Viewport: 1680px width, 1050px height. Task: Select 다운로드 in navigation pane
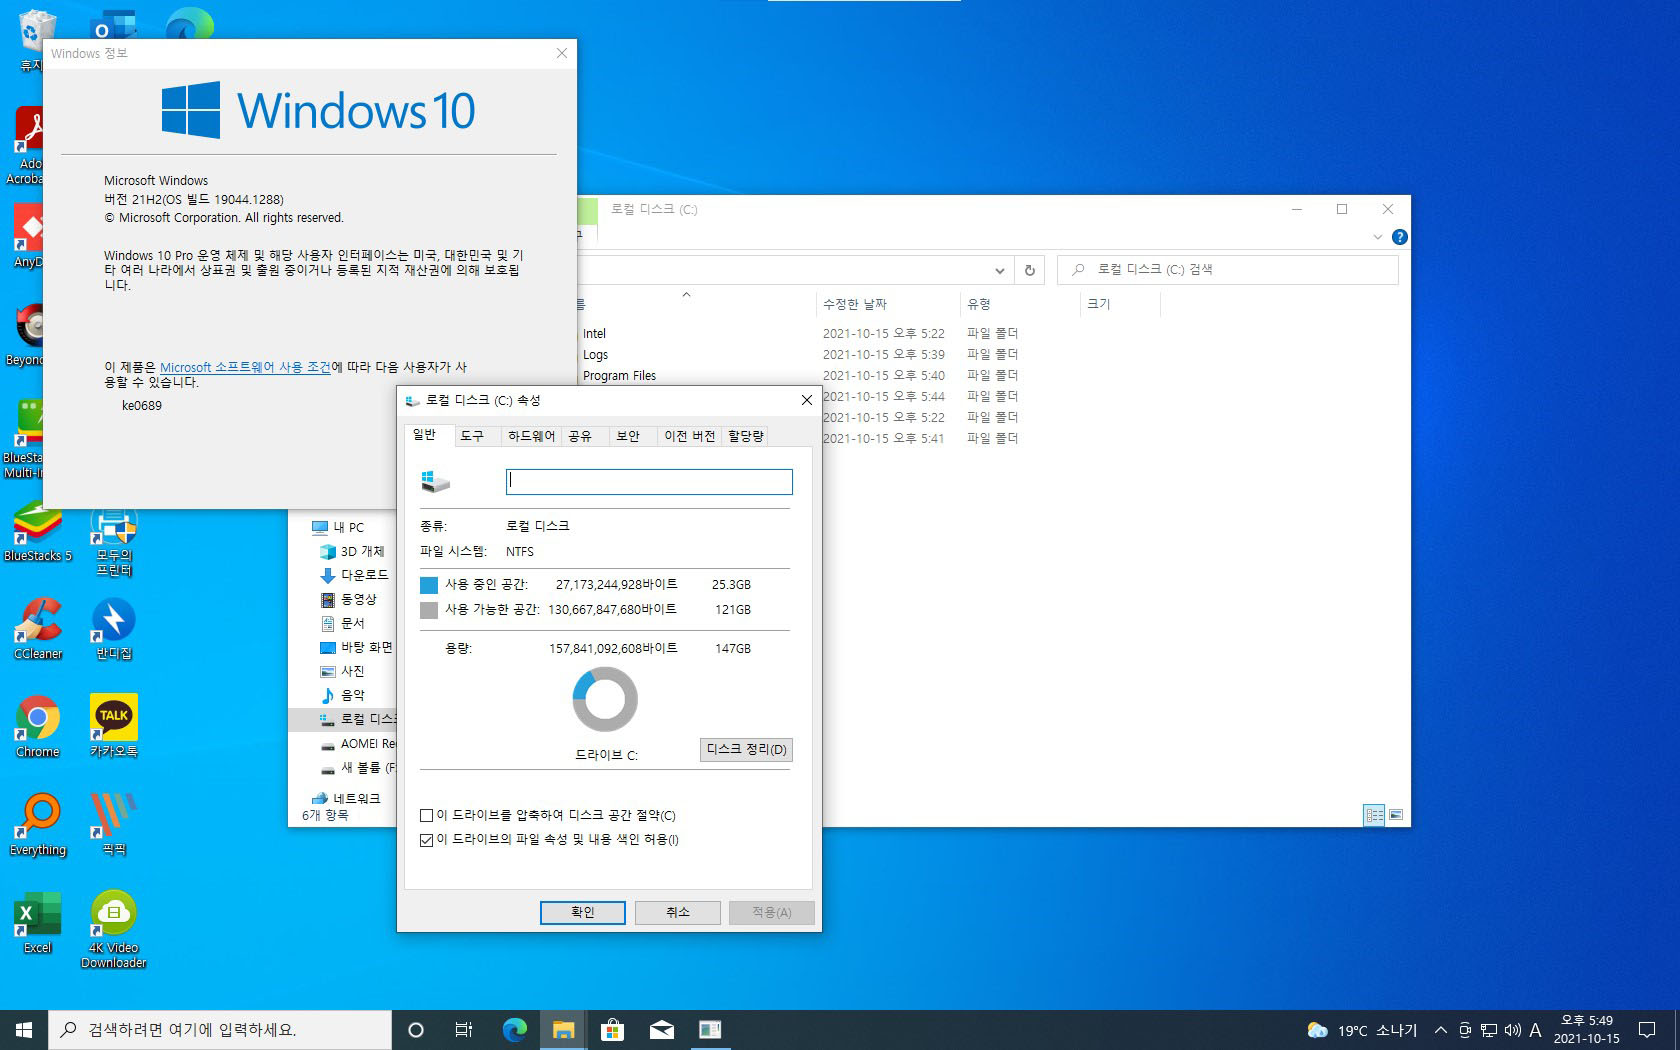354,575
